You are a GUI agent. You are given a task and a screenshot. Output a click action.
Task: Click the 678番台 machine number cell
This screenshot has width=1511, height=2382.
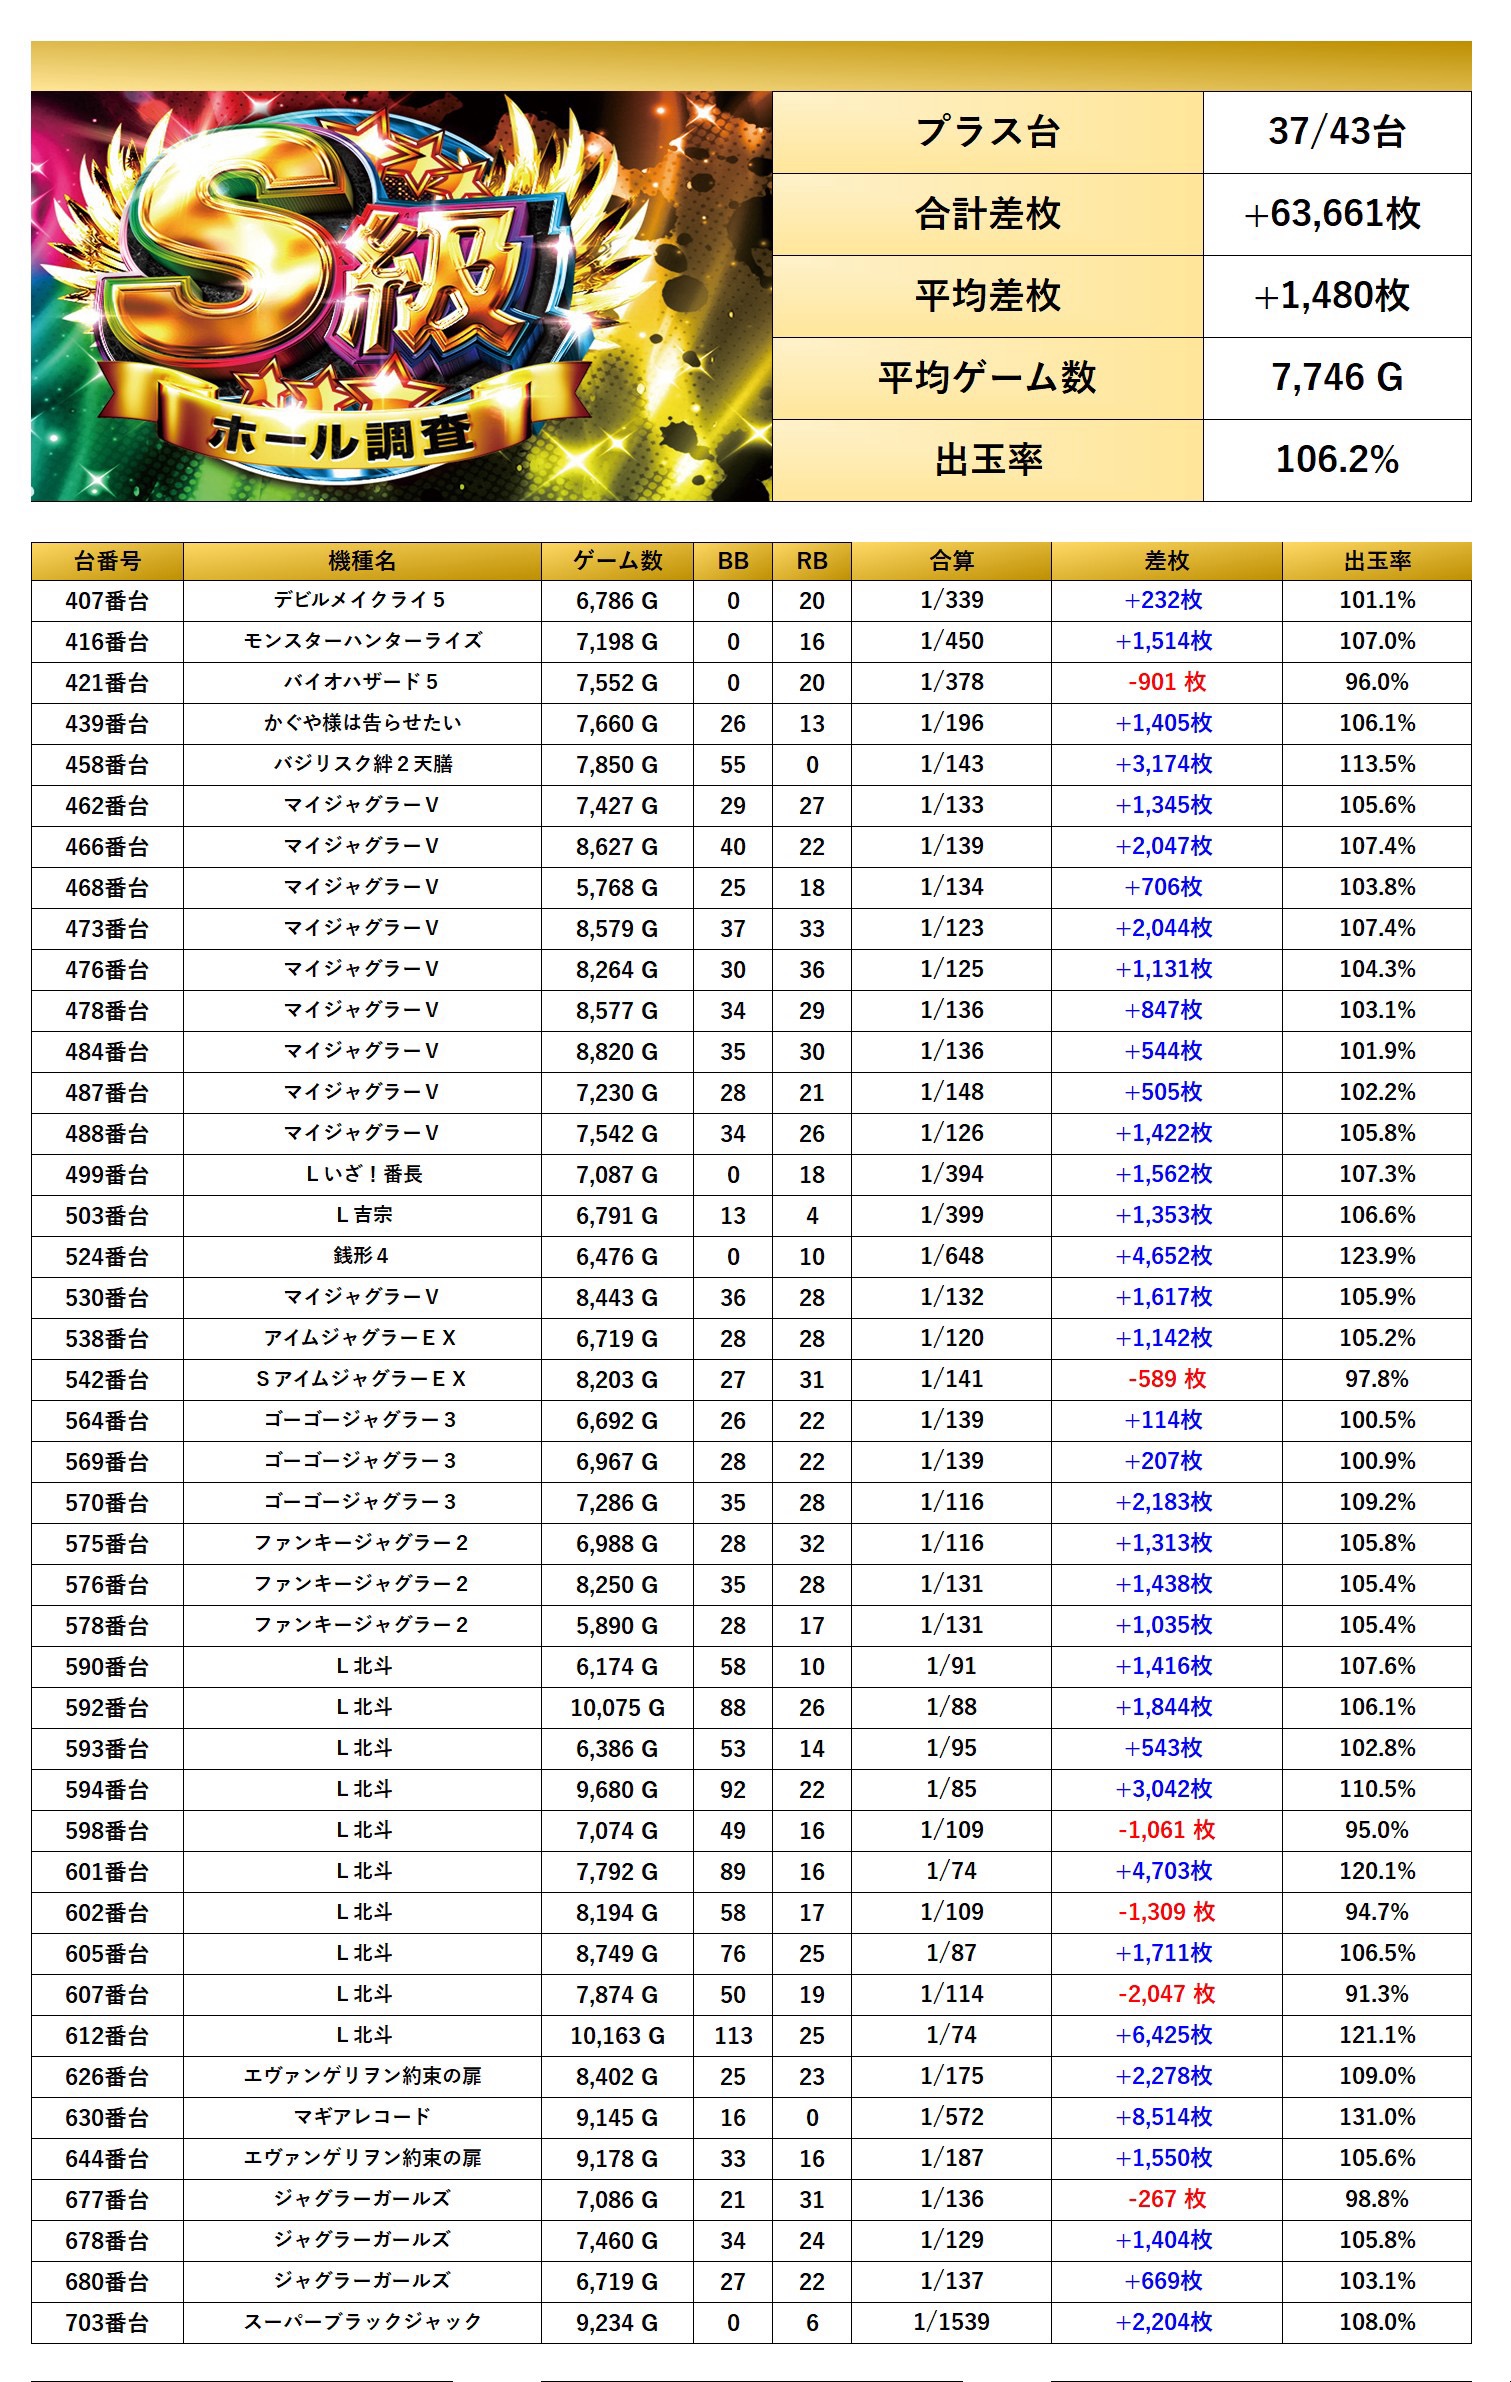pos(107,2241)
